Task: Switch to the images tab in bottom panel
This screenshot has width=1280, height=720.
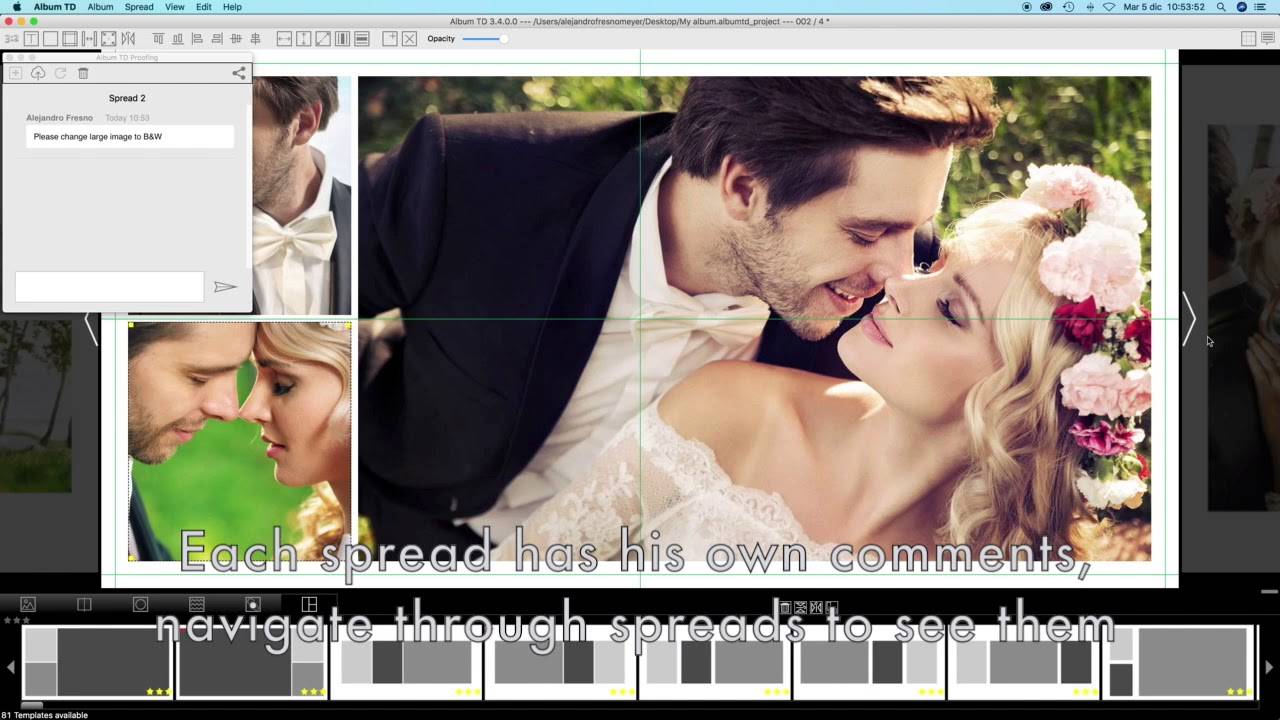Action: click(28, 604)
